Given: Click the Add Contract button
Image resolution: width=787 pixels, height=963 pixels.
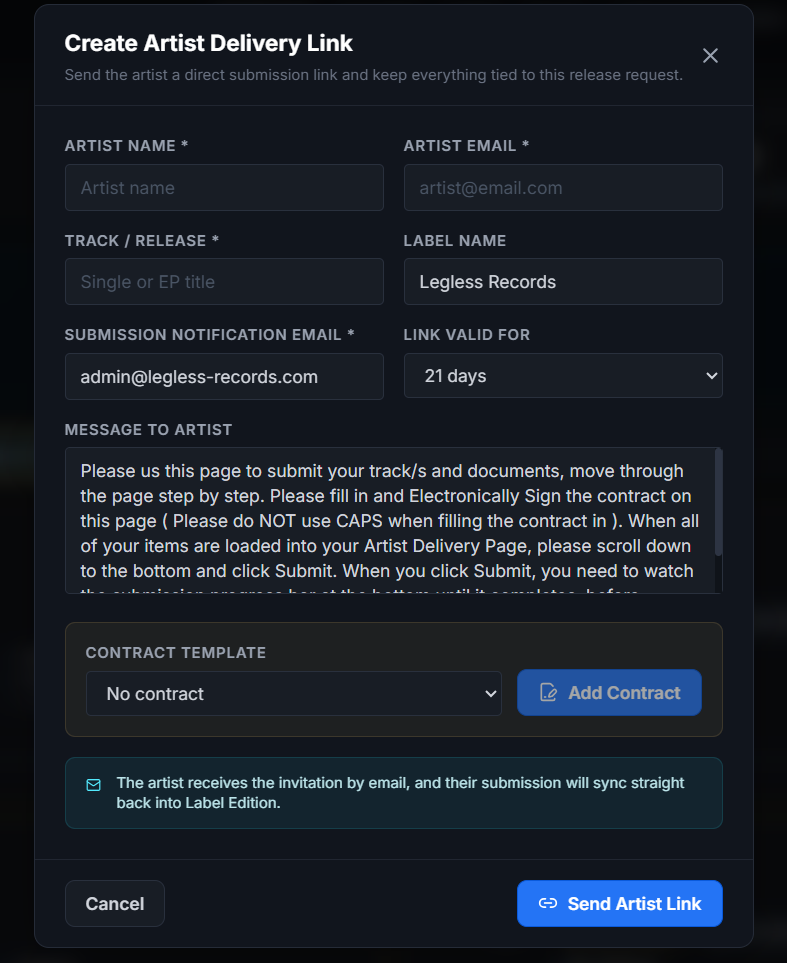Looking at the screenshot, I should (x=609, y=692).
